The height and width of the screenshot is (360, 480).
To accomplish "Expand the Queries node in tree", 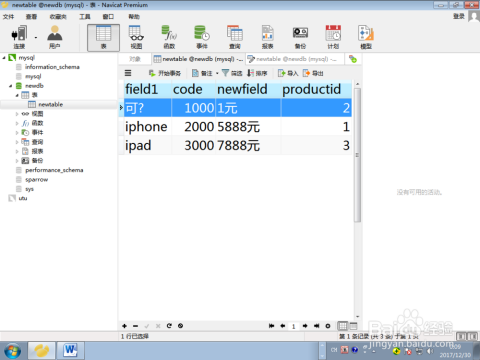I will tap(17, 142).
